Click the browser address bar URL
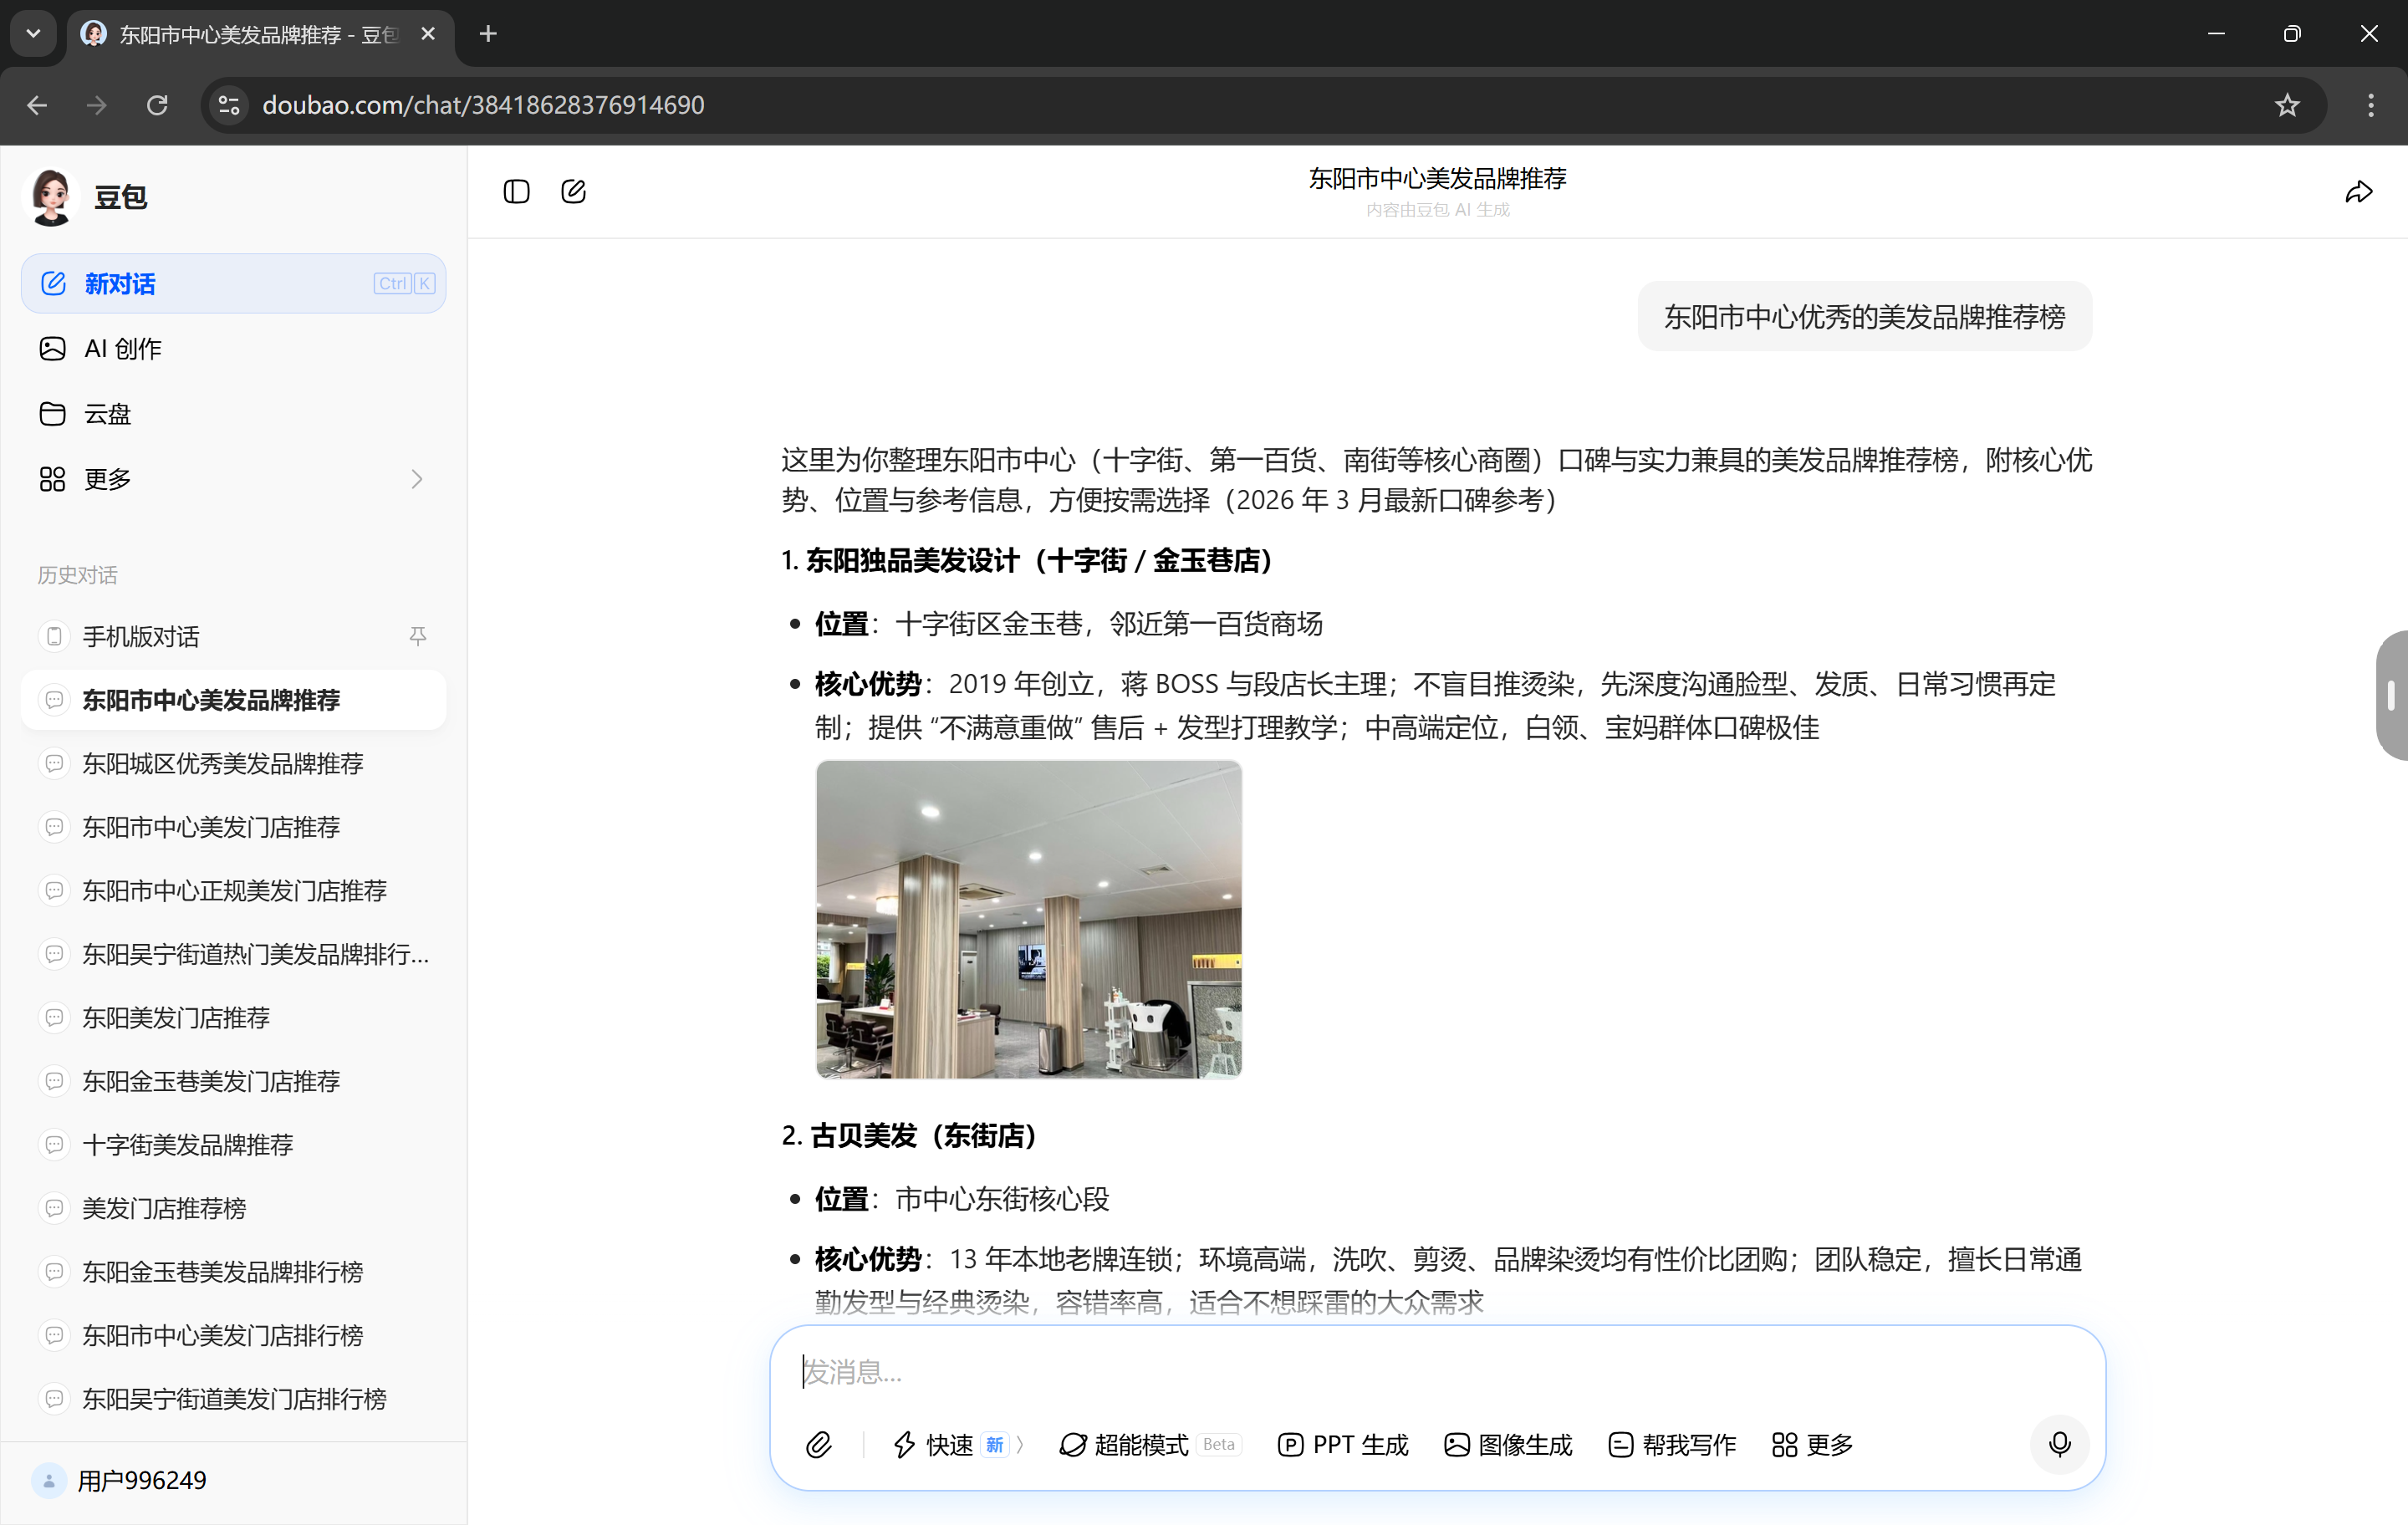 pyautogui.click(x=483, y=105)
